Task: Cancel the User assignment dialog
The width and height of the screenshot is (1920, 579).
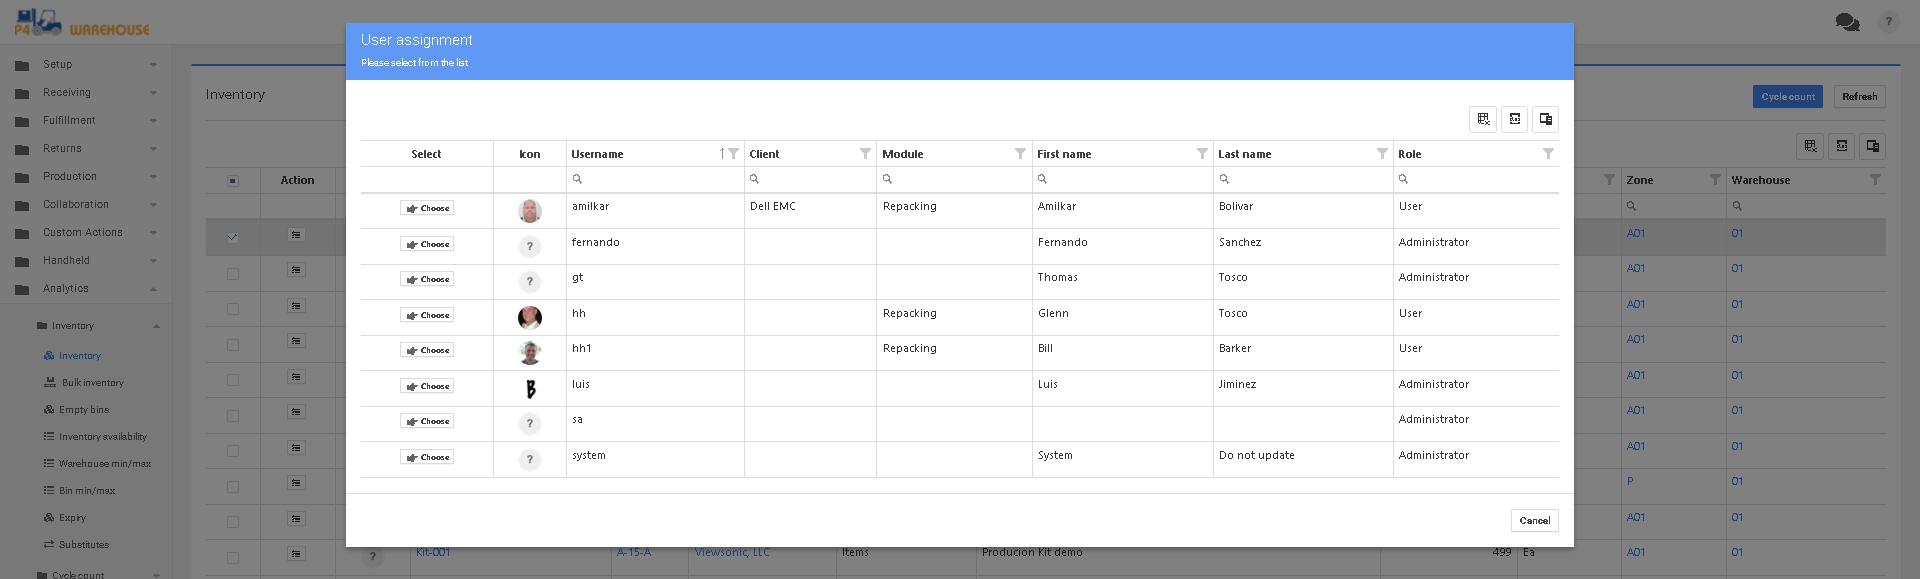Action: (x=1534, y=520)
